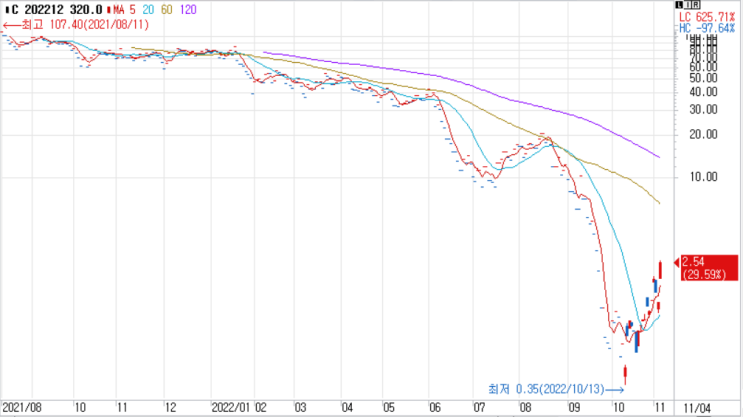Click the 02 month label on date axis
The image size is (743, 417).
[261, 408]
